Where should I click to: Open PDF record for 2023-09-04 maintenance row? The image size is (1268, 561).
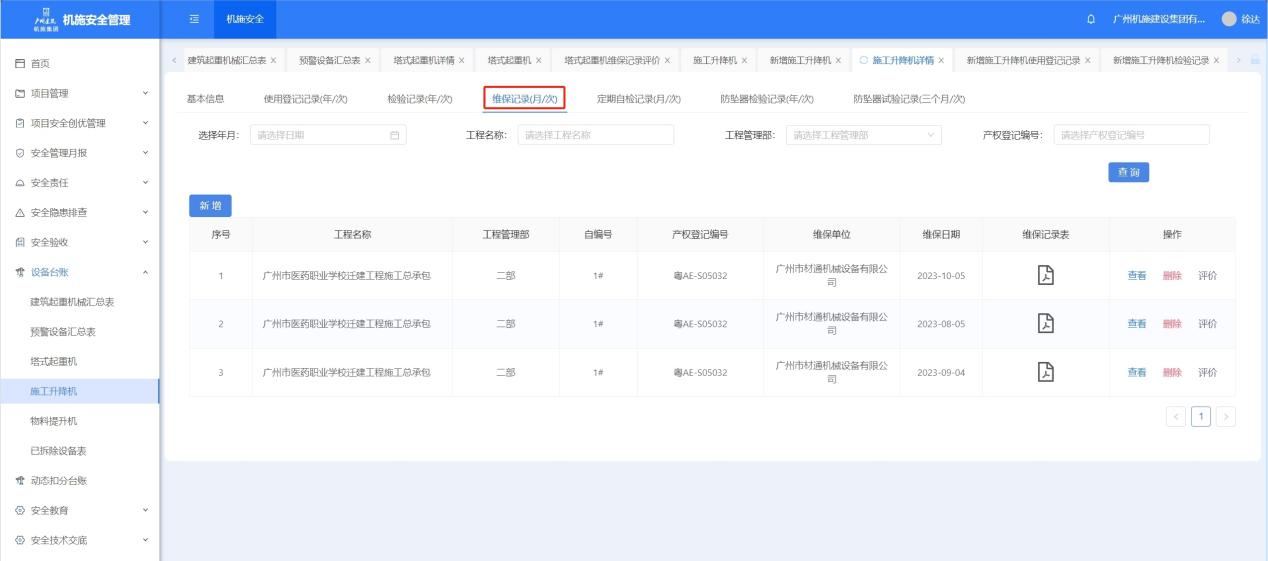pos(1044,372)
